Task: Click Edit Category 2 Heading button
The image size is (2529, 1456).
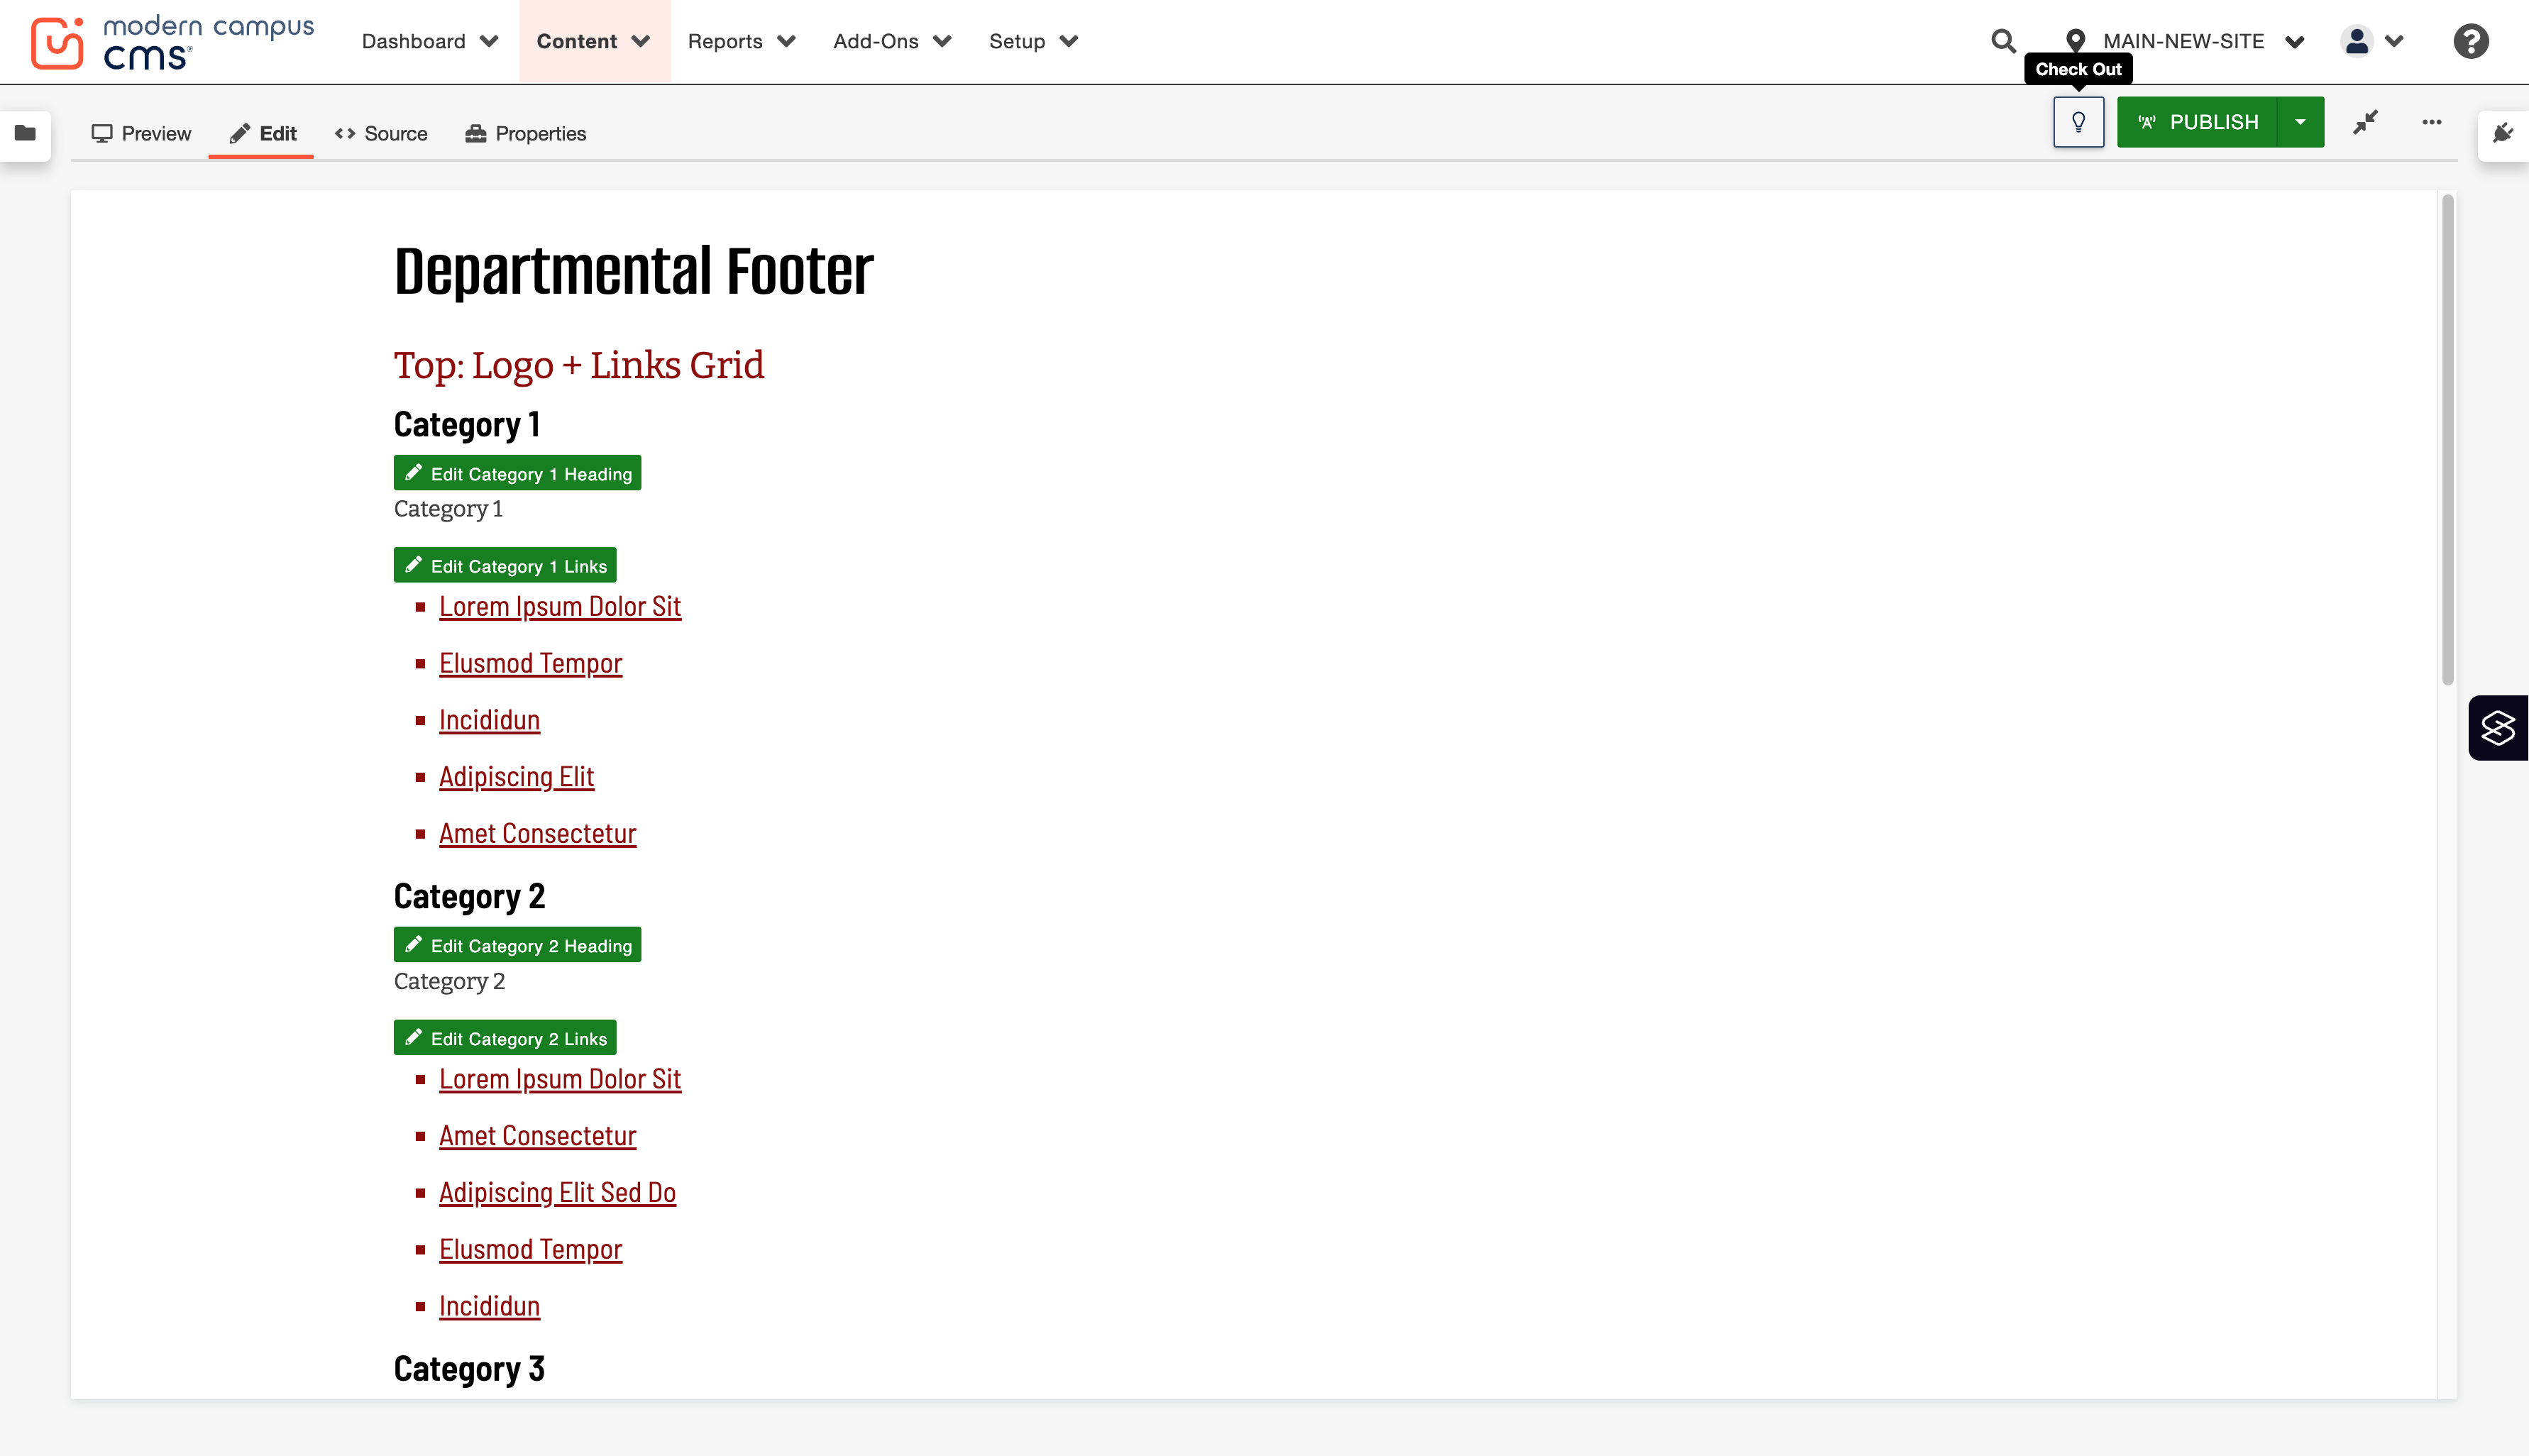Action: pos(517,945)
